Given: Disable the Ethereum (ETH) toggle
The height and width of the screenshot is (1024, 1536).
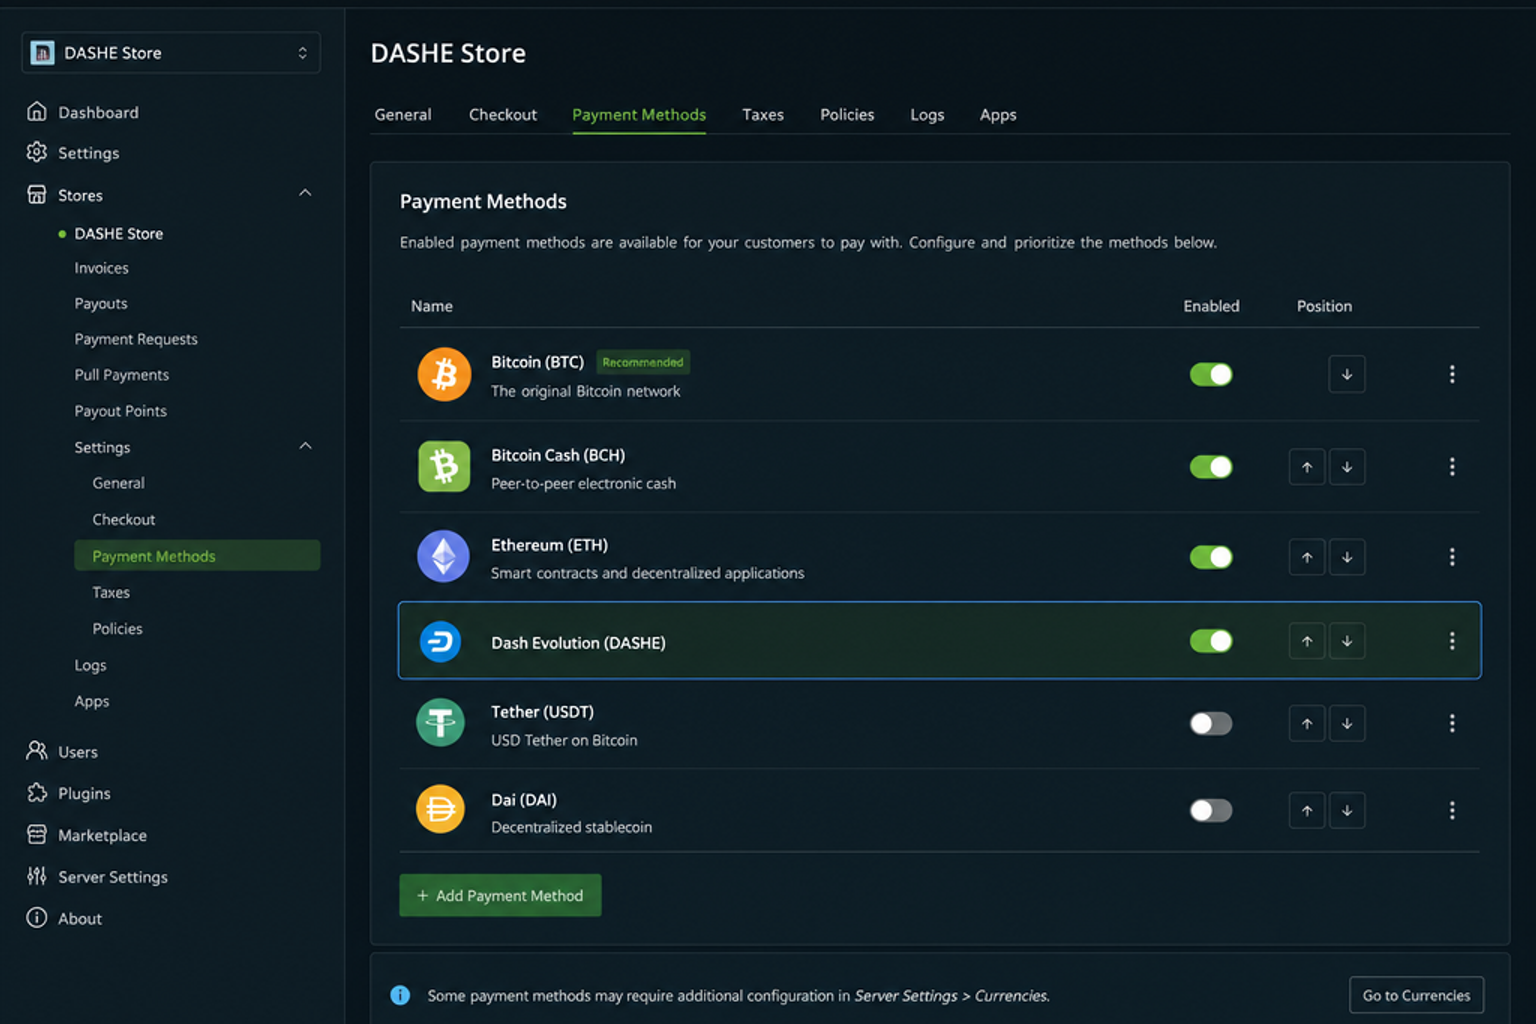Looking at the screenshot, I should pyautogui.click(x=1211, y=557).
